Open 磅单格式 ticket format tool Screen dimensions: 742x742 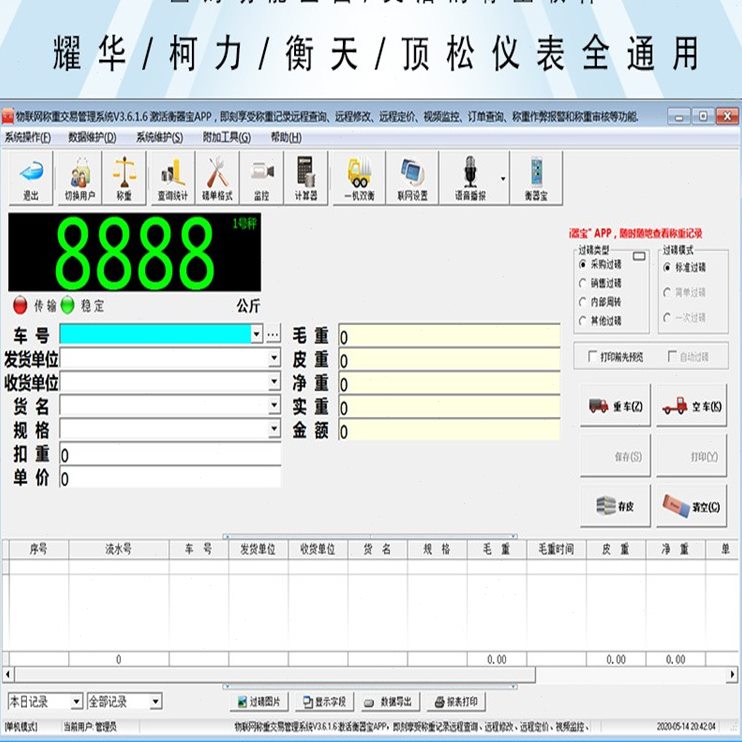(x=217, y=178)
